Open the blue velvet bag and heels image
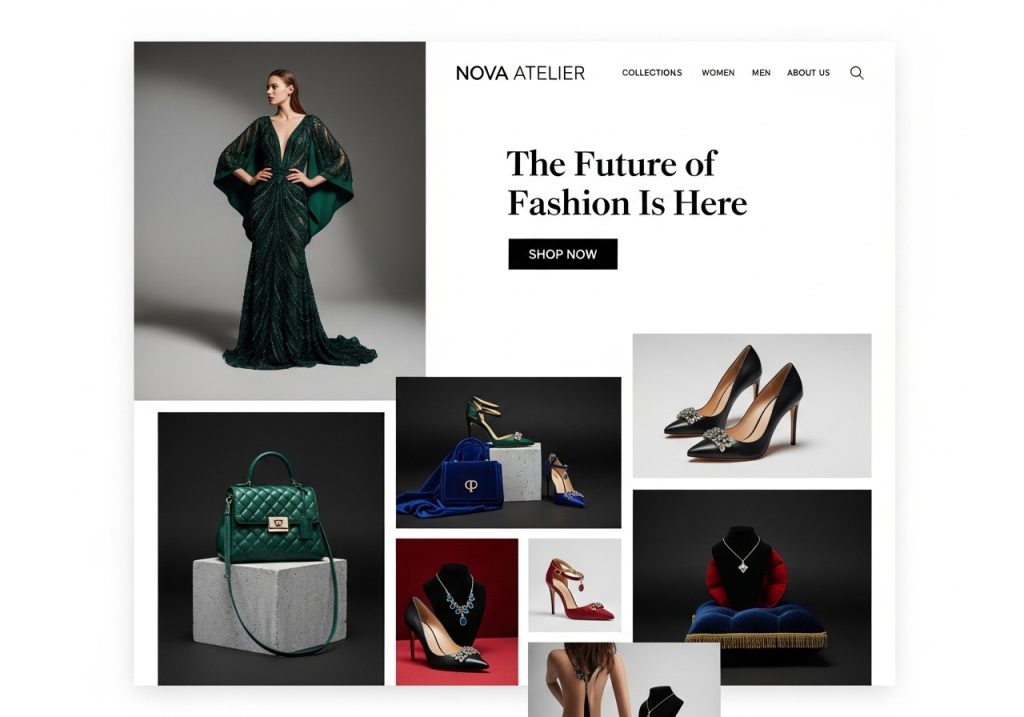The height and width of the screenshot is (717, 1024). [508, 452]
